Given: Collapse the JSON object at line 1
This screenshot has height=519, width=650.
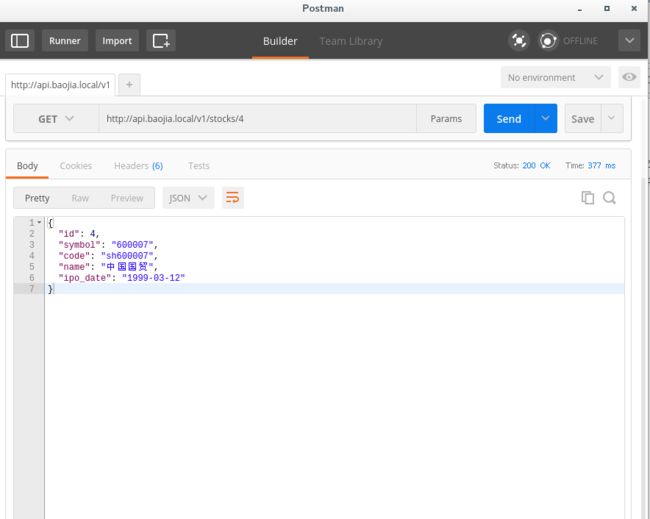Looking at the screenshot, I should 39,223.
